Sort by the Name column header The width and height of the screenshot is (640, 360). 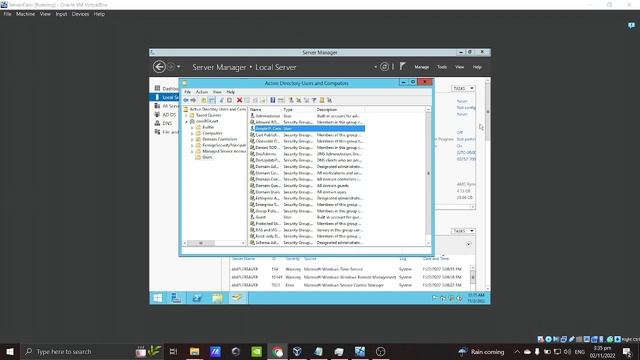(265, 109)
